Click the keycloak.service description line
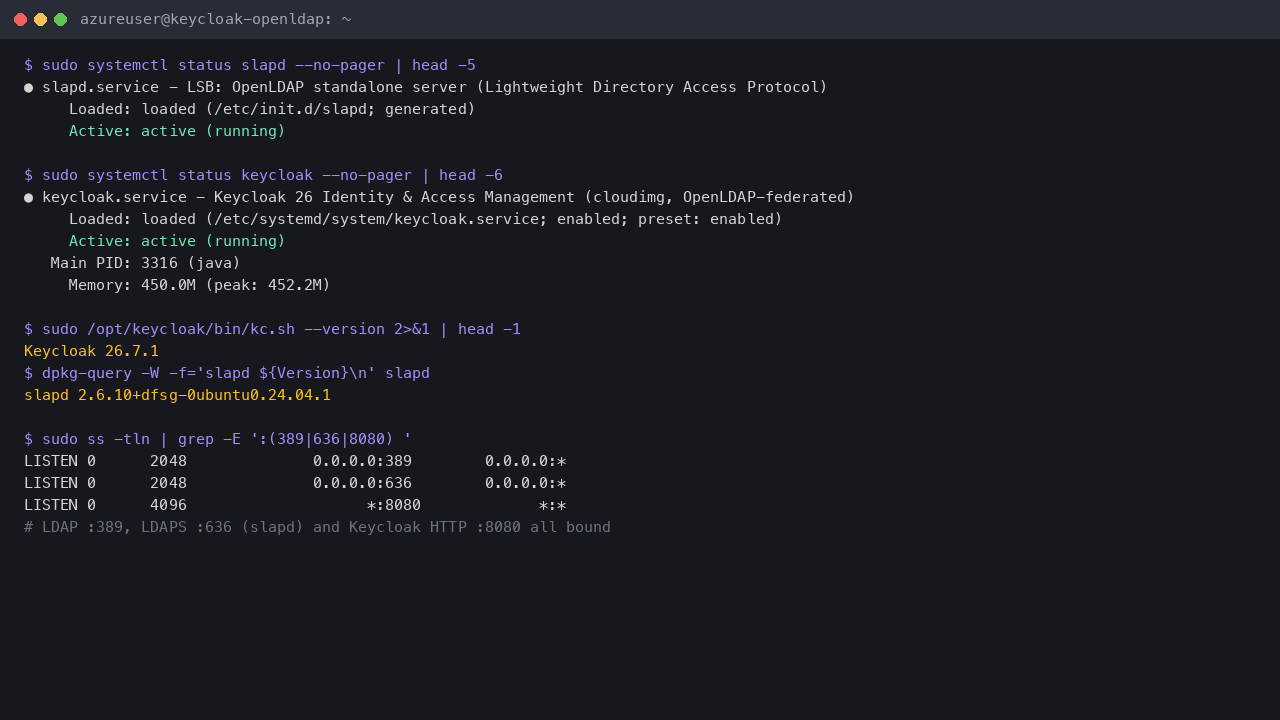 click(x=439, y=197)
